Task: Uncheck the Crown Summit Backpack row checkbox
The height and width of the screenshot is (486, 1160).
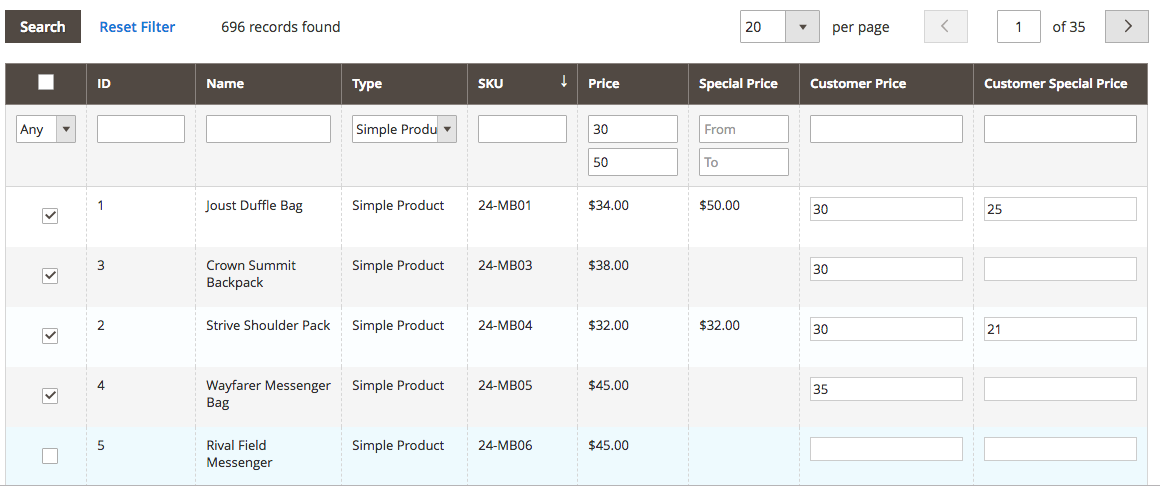Action: pos(50,276)
